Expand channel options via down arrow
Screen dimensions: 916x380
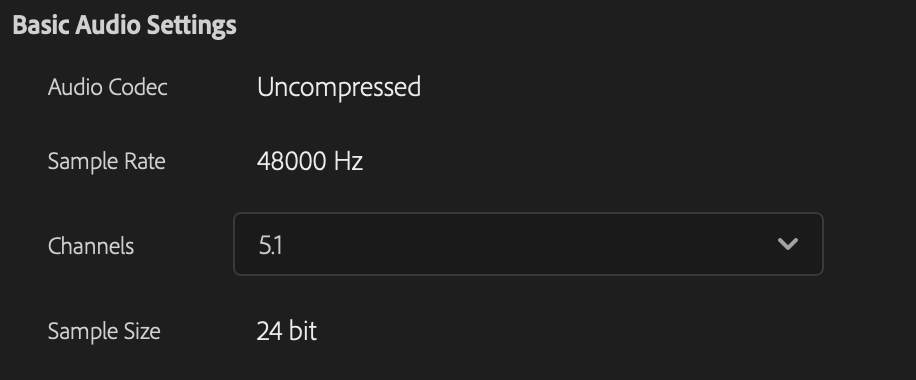tap(788, 244)
